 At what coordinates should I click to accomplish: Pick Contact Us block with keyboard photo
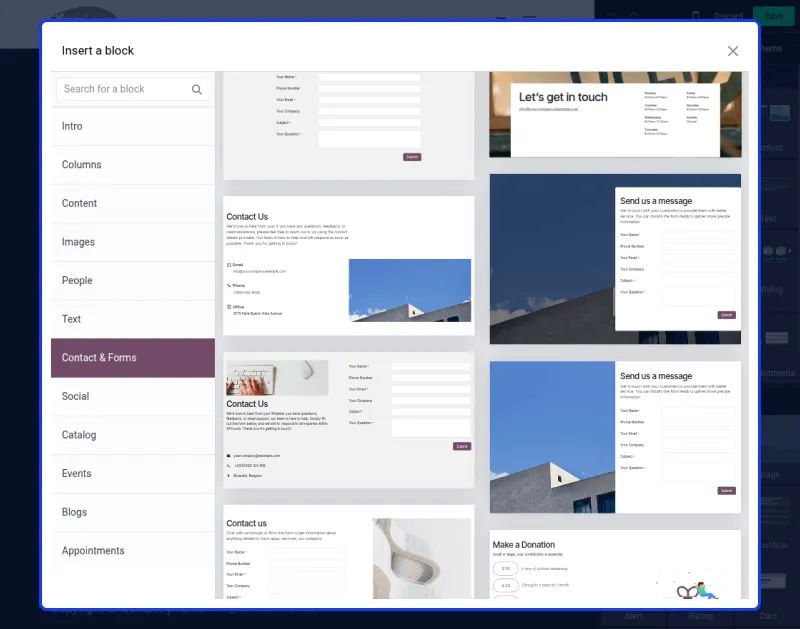point(348,420)
